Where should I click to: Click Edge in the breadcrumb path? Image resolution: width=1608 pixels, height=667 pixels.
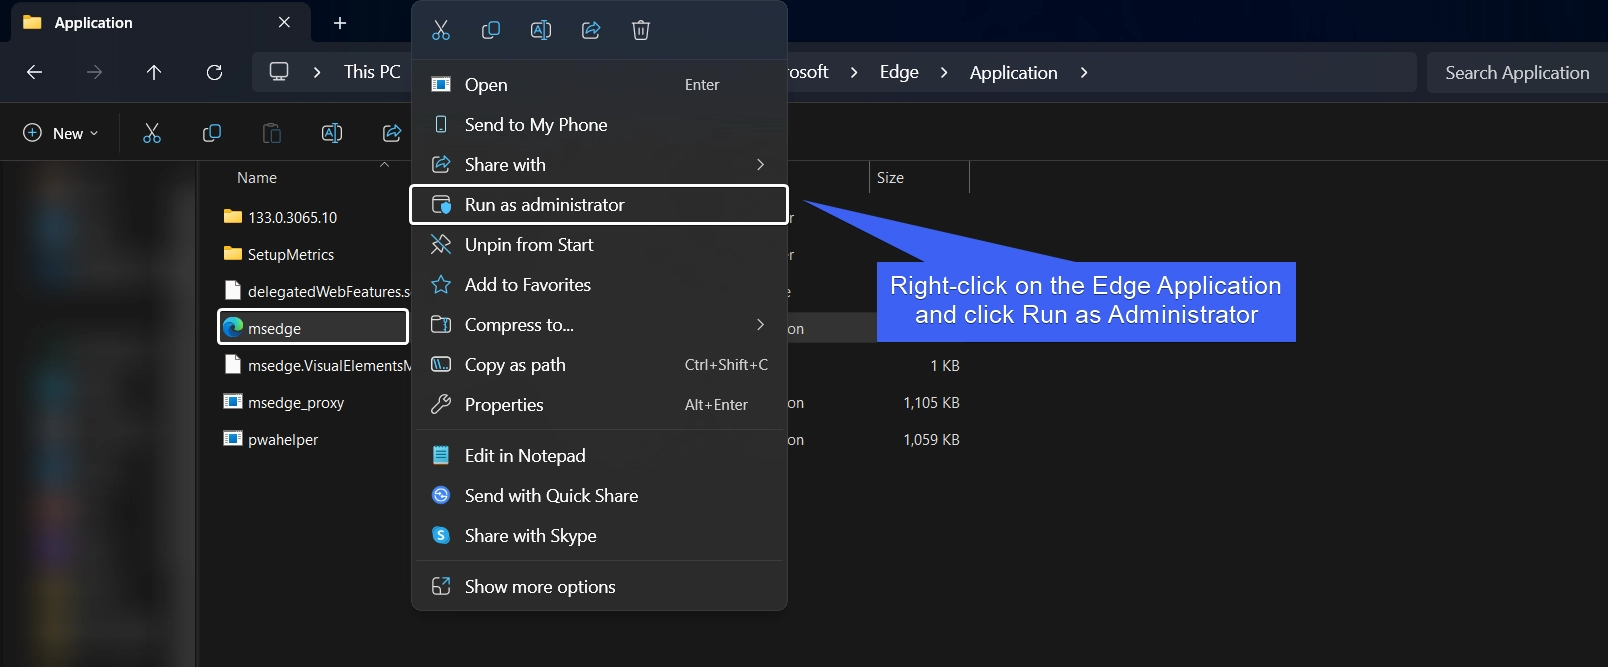point(899,72)
